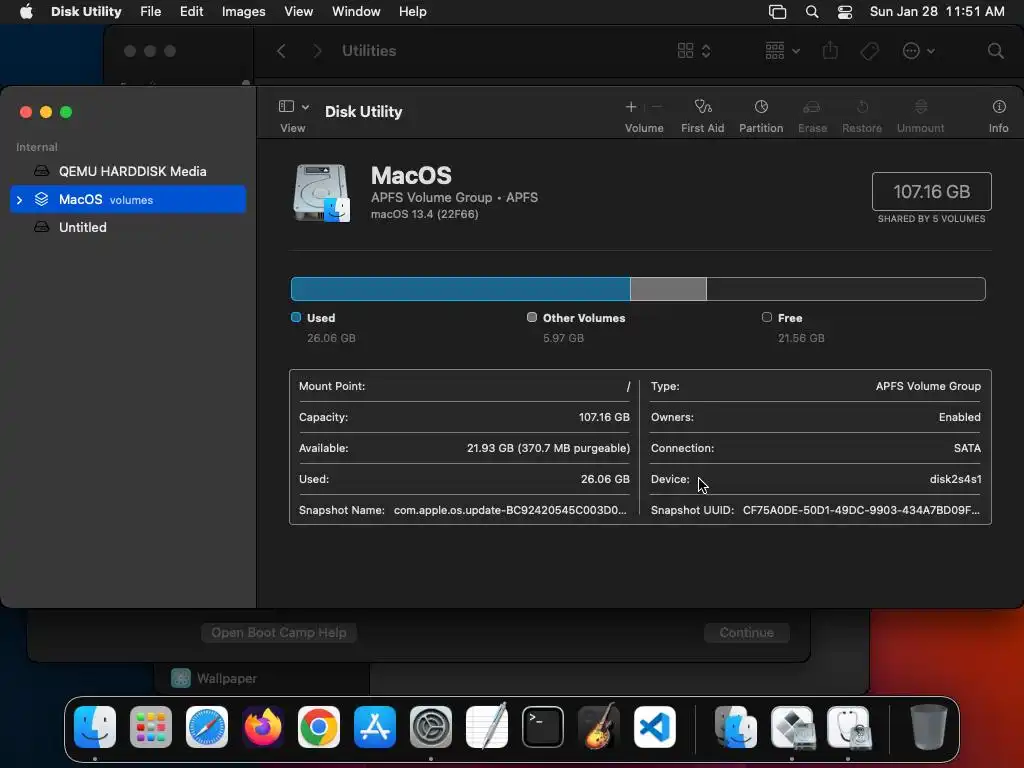The width and height of the screenshot is (1024, 768).
Task: Open Spotlight search in menu bar
Action: [x=812, y=12]
